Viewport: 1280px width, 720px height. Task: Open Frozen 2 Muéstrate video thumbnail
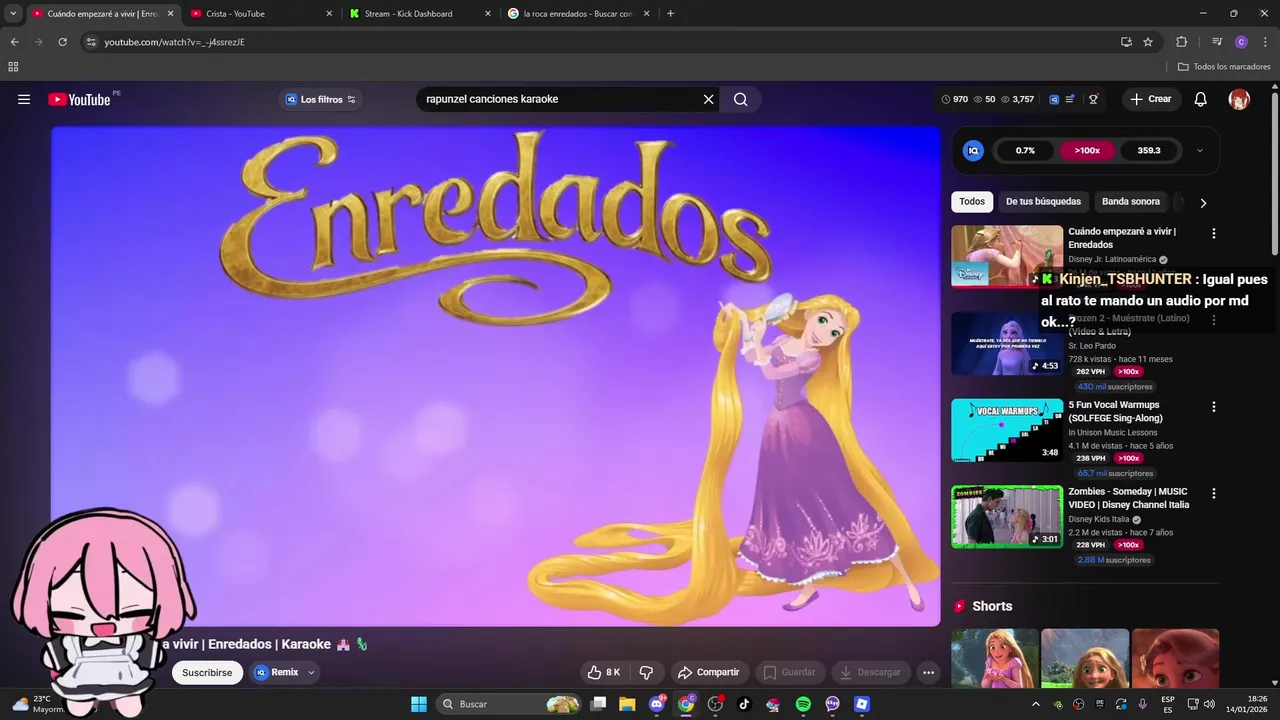tap(1007, 343)
